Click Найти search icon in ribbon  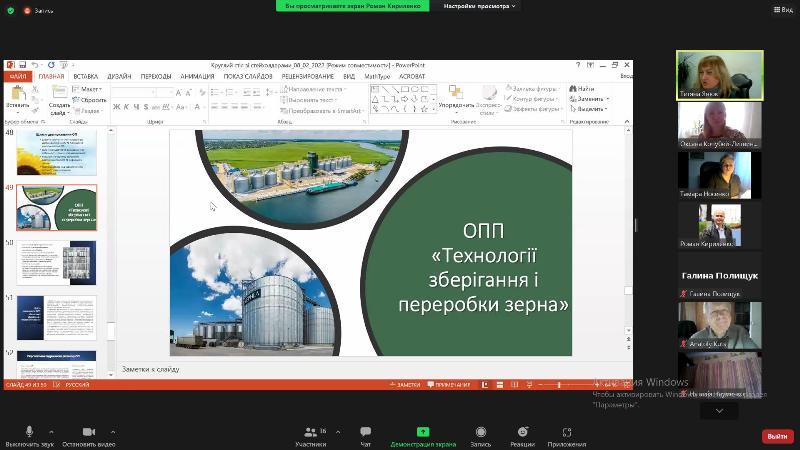(x=582, y=89)
